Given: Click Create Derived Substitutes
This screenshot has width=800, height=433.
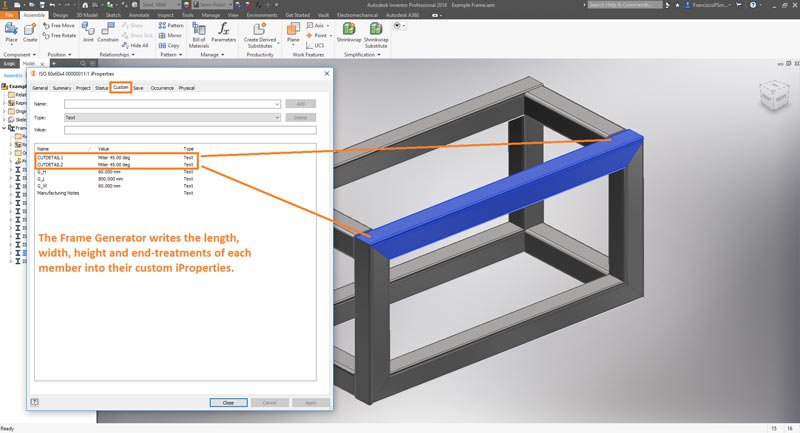Looking at the screenshot, I should (260, 35).
